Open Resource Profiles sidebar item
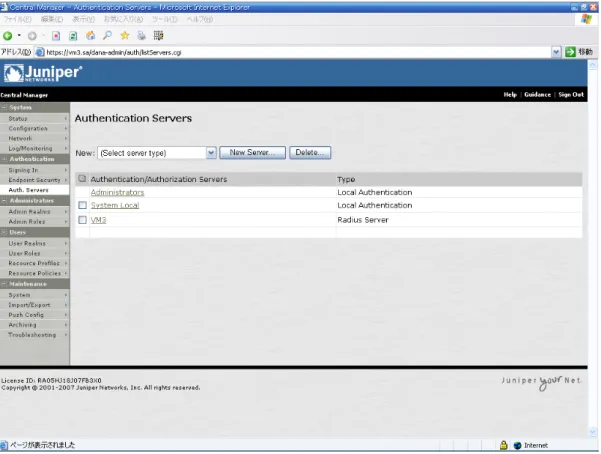The height and width of the screenshot is (454, 601). [x=34, y=263]
